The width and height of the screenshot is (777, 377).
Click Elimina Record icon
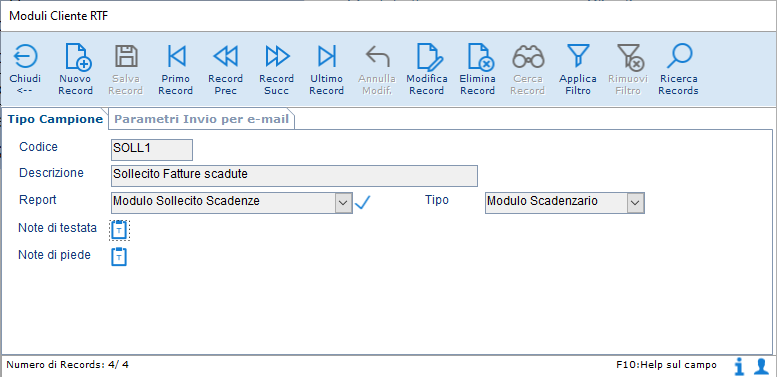tap(480, 56)
